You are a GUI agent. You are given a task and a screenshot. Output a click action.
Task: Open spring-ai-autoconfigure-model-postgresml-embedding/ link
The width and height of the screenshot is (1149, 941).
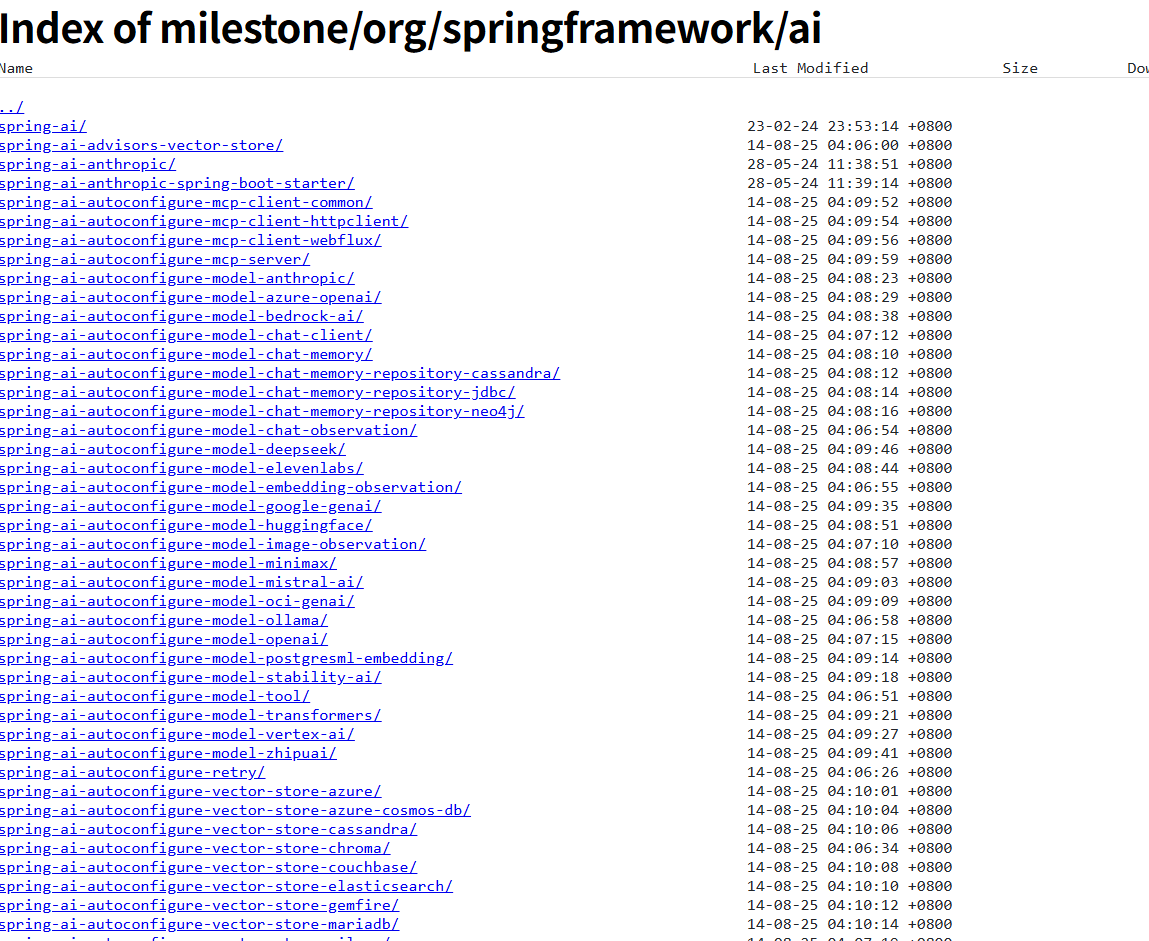(x=226, y=660)
